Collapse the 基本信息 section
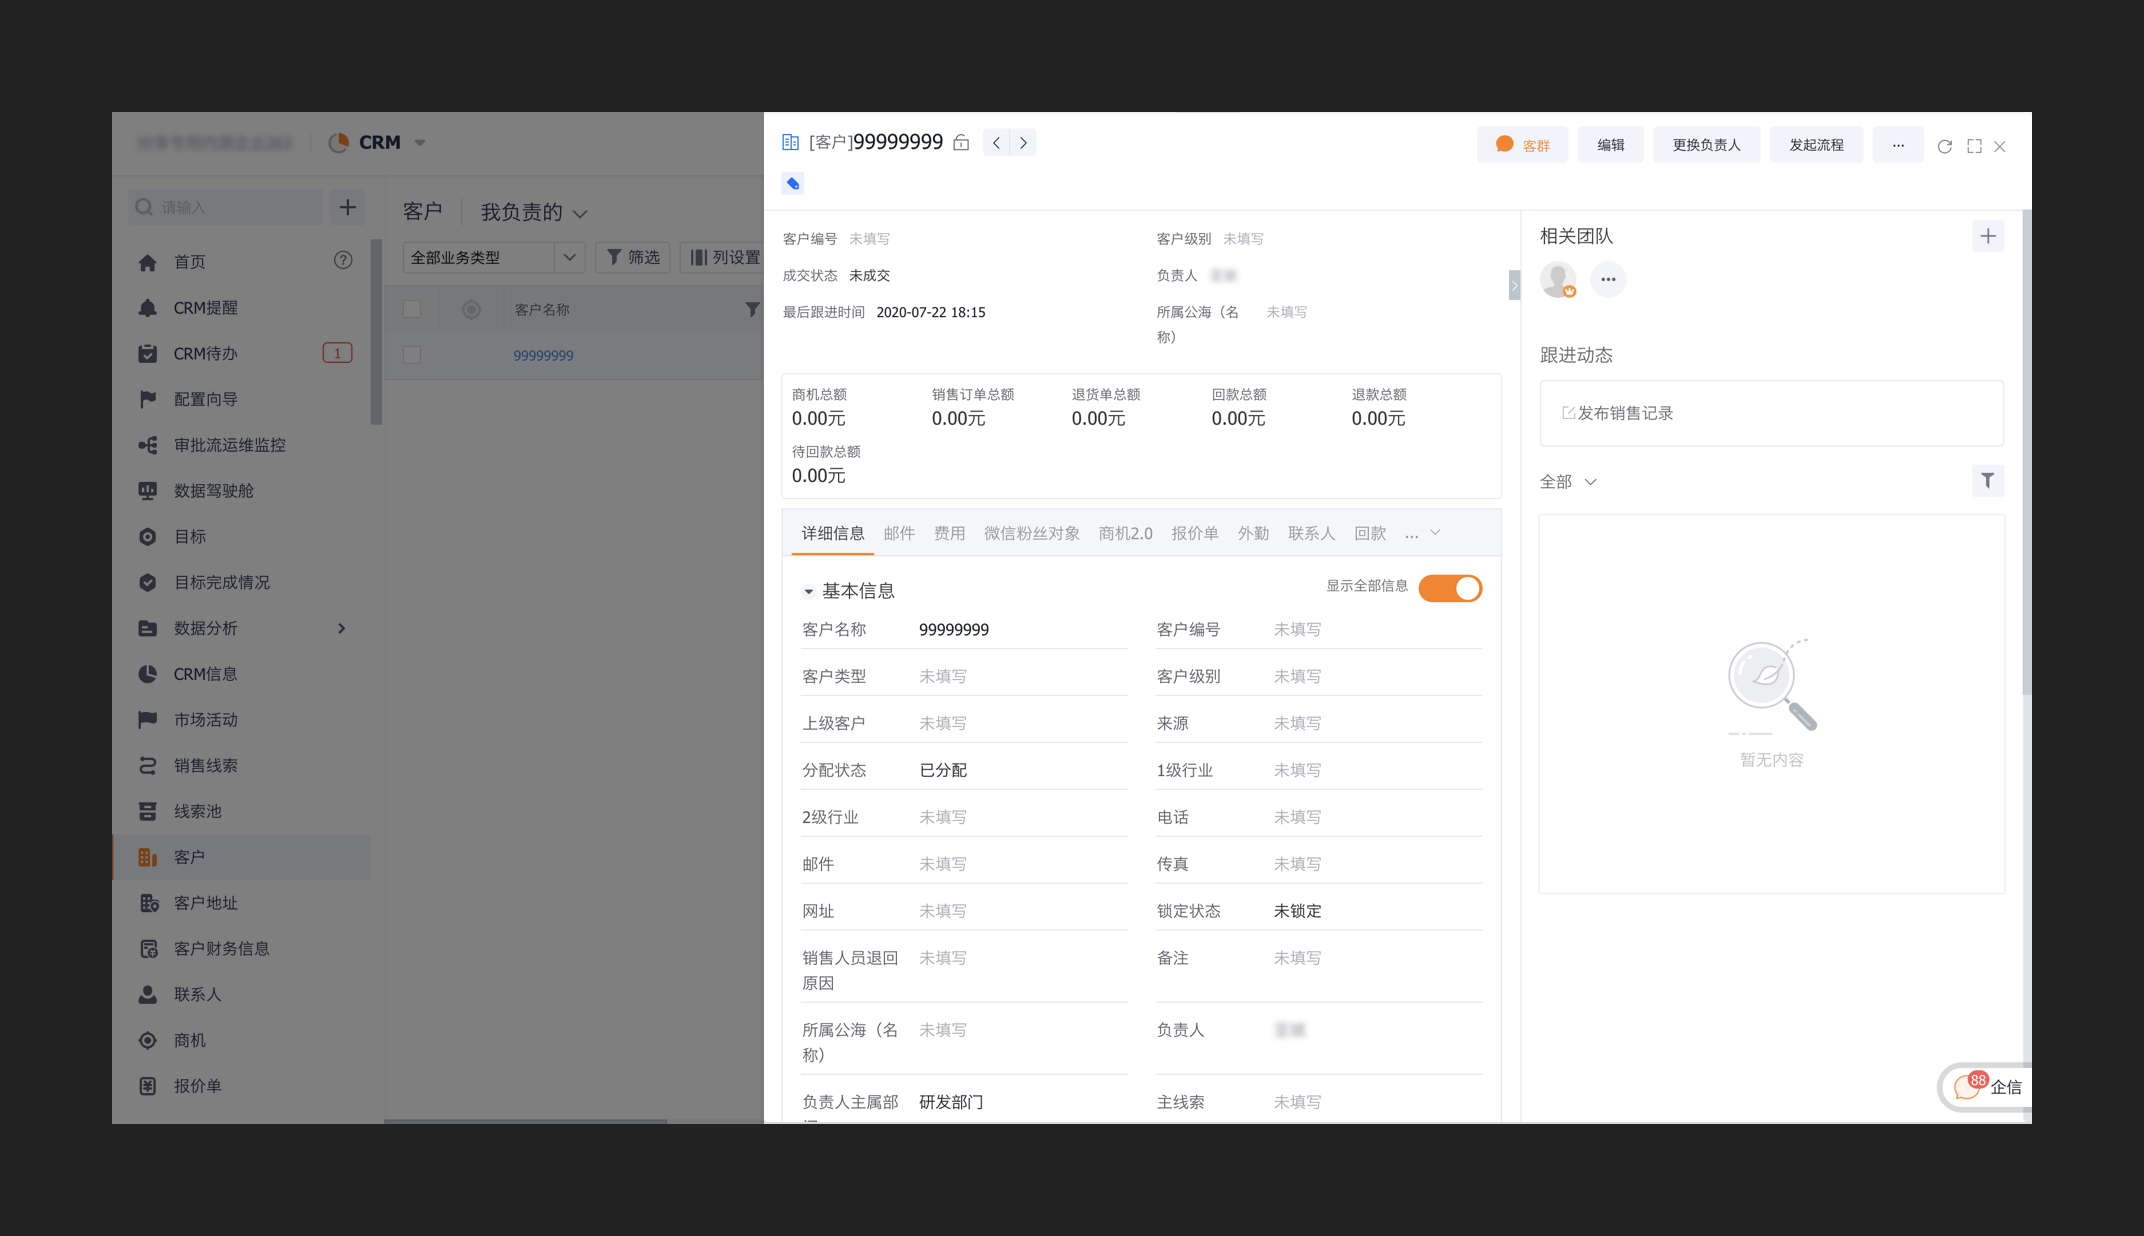Image resolution: width=2144 pixels, height=1236 pixels. (x=808, y=591)
